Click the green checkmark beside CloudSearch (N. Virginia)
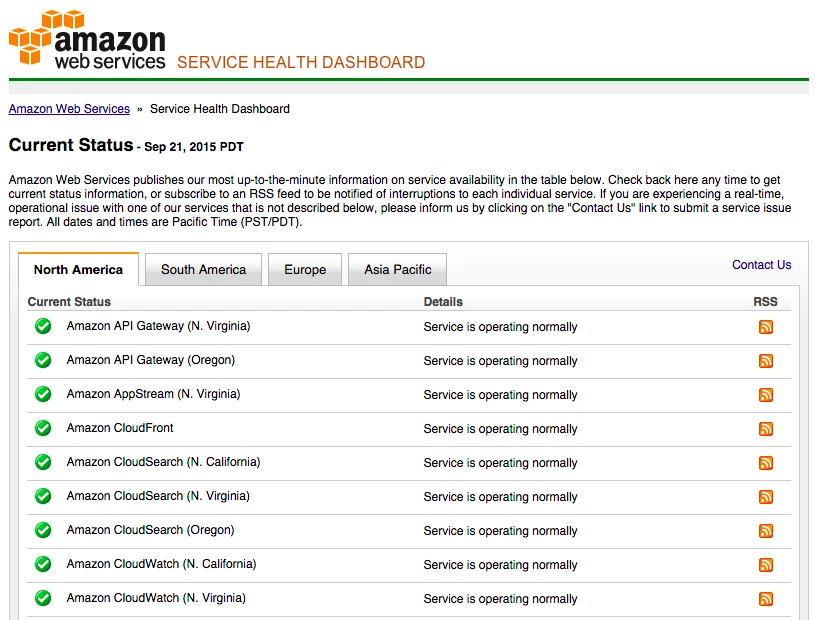 coord(42,496)
